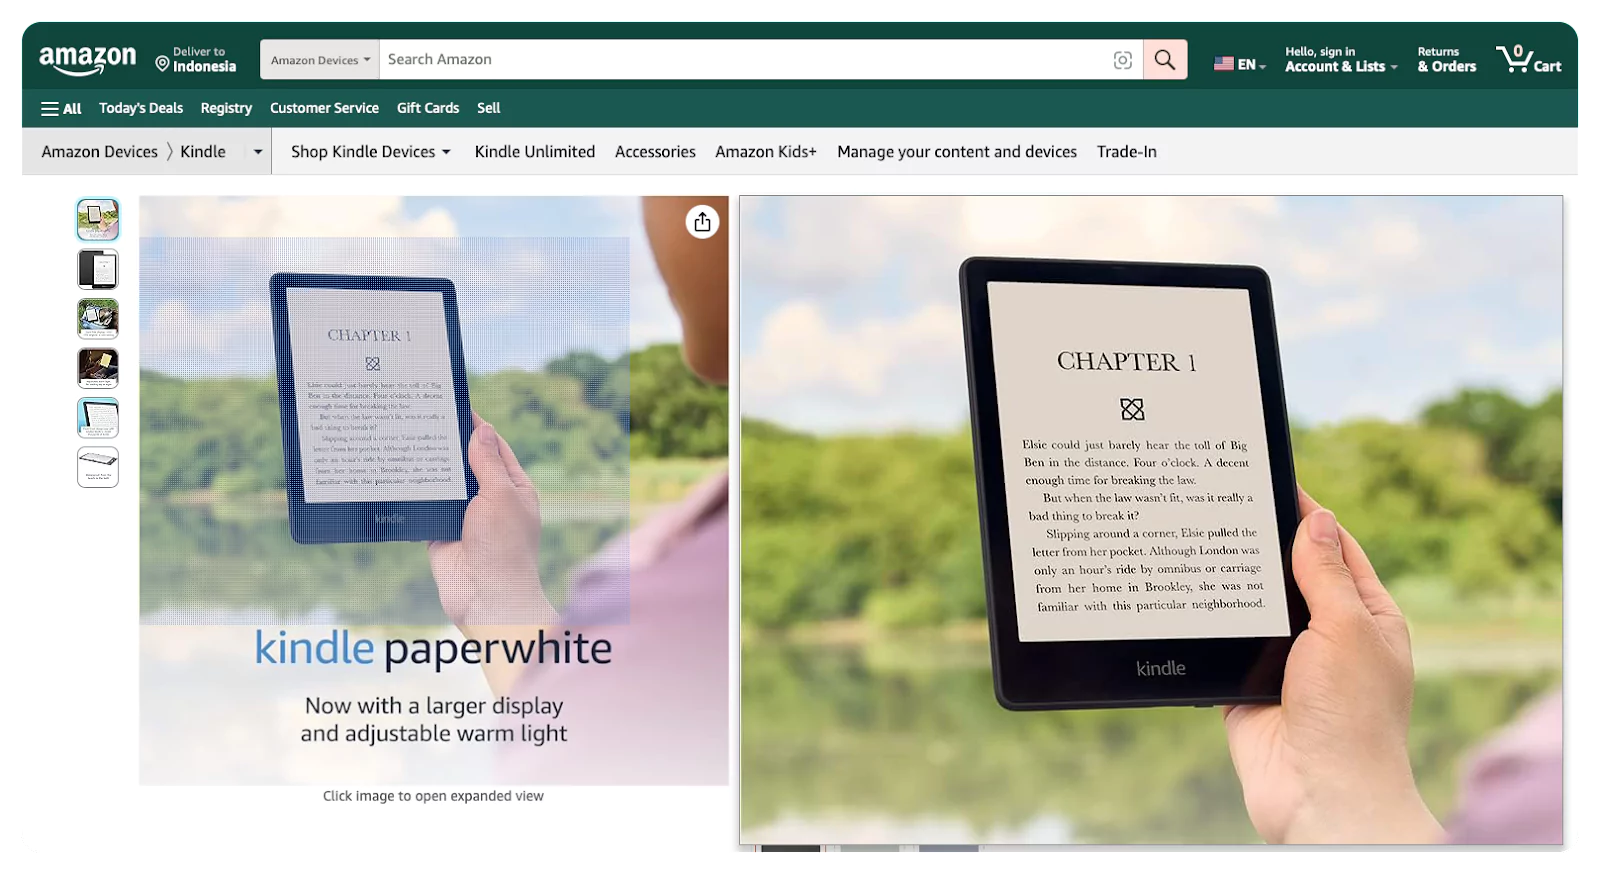Open the Deliver to Indonesia location selector
Screen dimensions: 1600x874
click(196, 60)
